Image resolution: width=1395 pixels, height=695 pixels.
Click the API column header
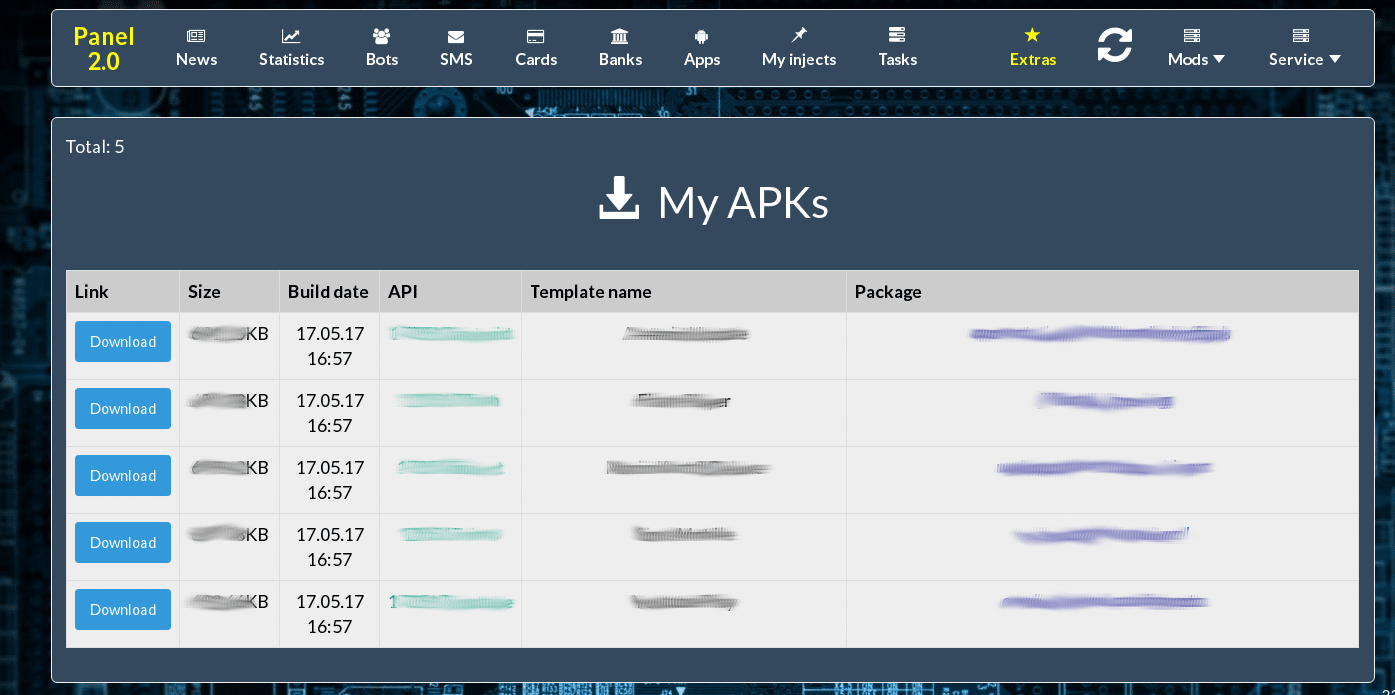(x=451, y=292)
